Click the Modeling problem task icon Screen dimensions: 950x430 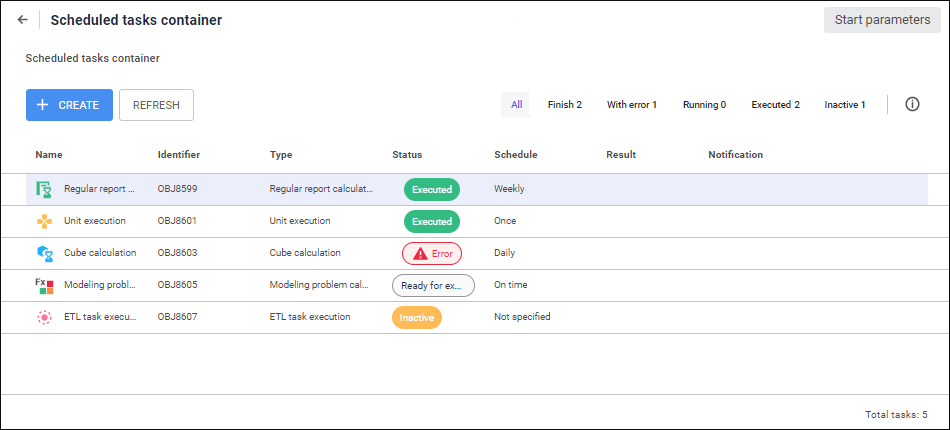tap(44, 285)
